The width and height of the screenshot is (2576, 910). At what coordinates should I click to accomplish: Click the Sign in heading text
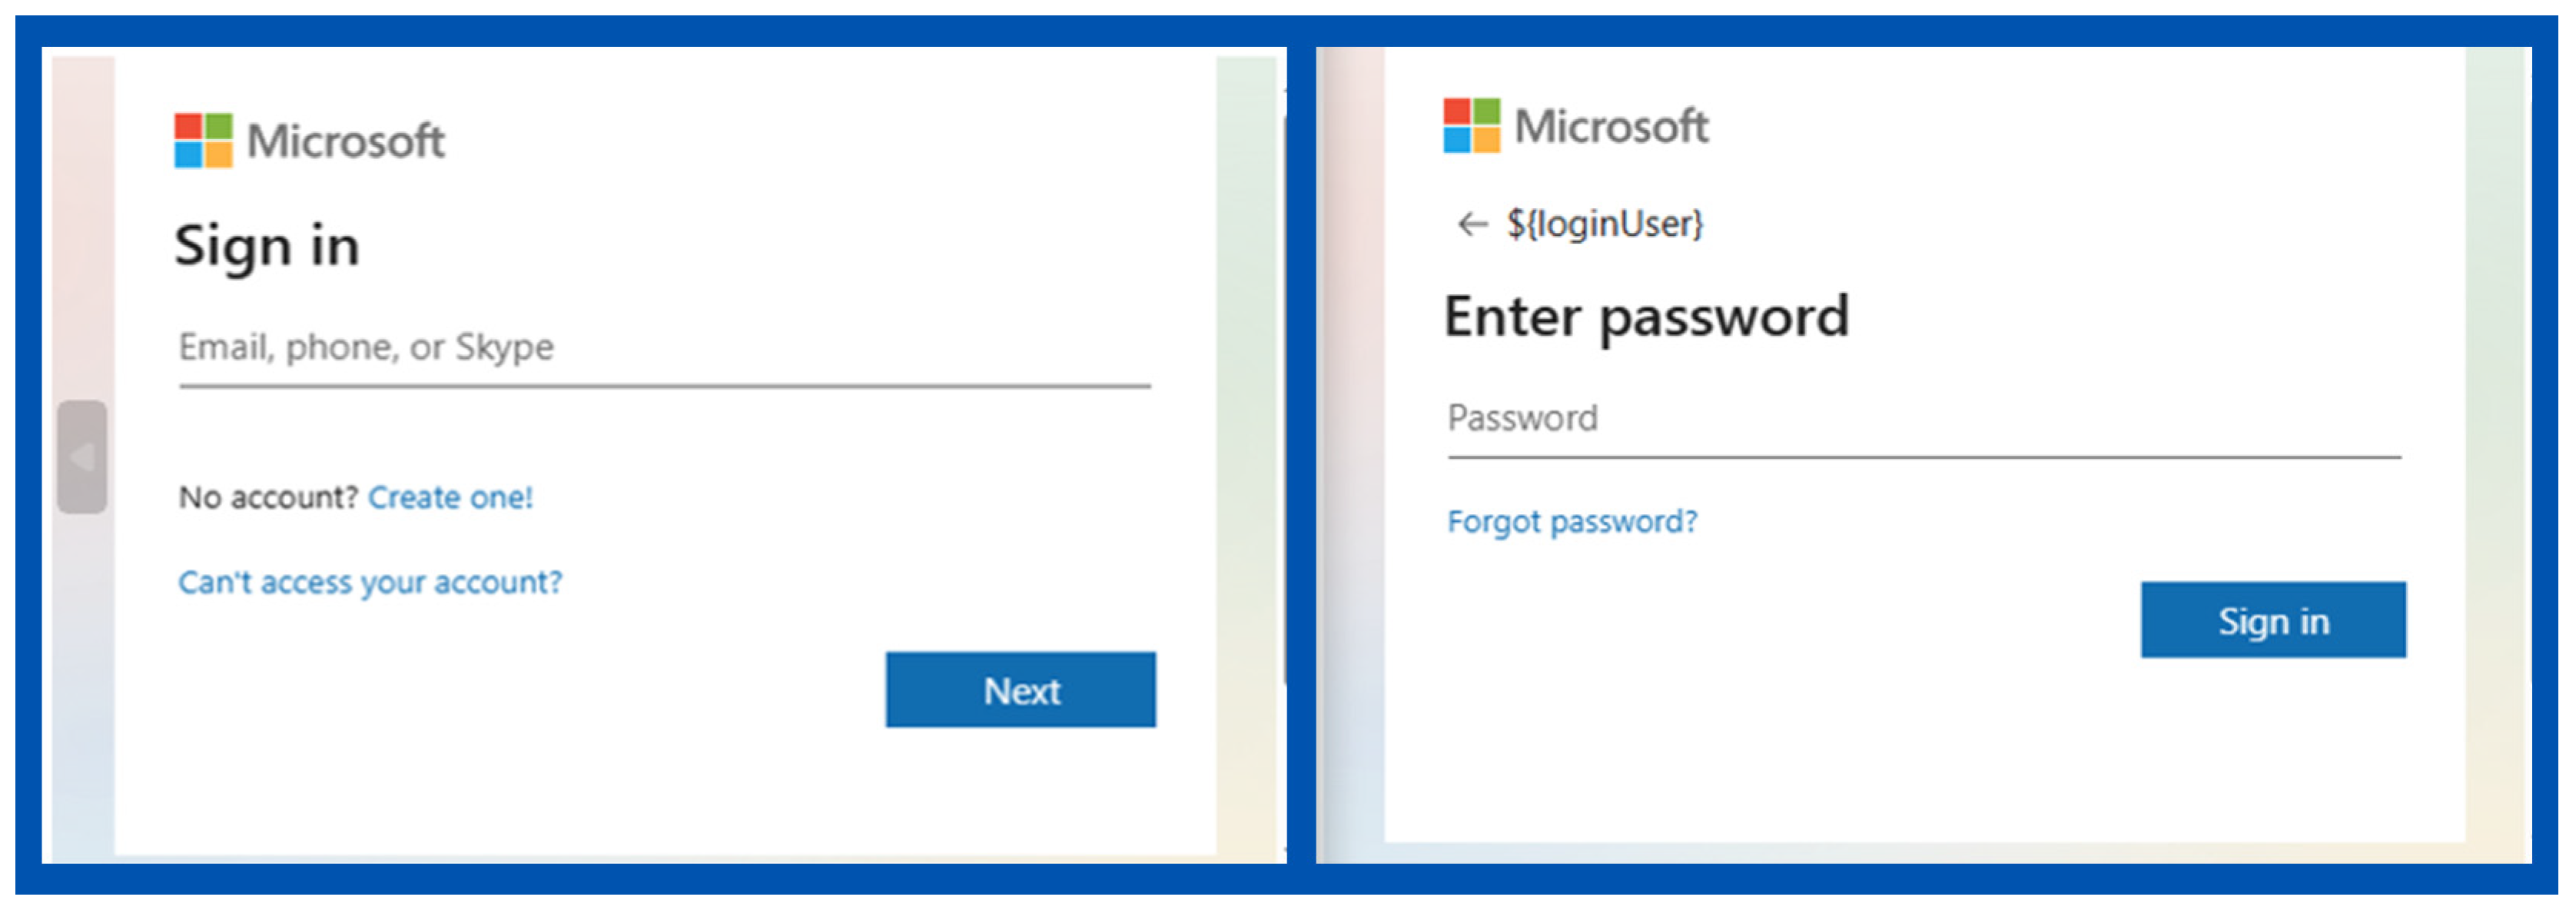[267, 246]
